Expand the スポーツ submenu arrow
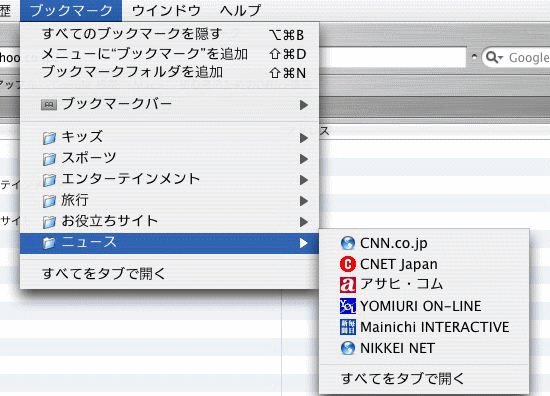This screenshot has width=550, height=396. click(x=304, y=159)
